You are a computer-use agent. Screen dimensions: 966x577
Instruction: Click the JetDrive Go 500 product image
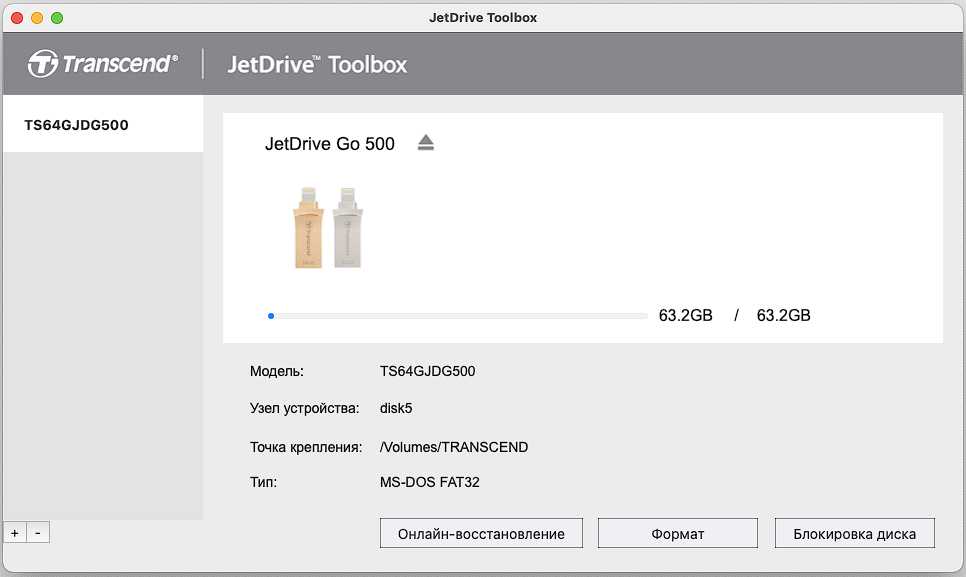coord(327,228)
